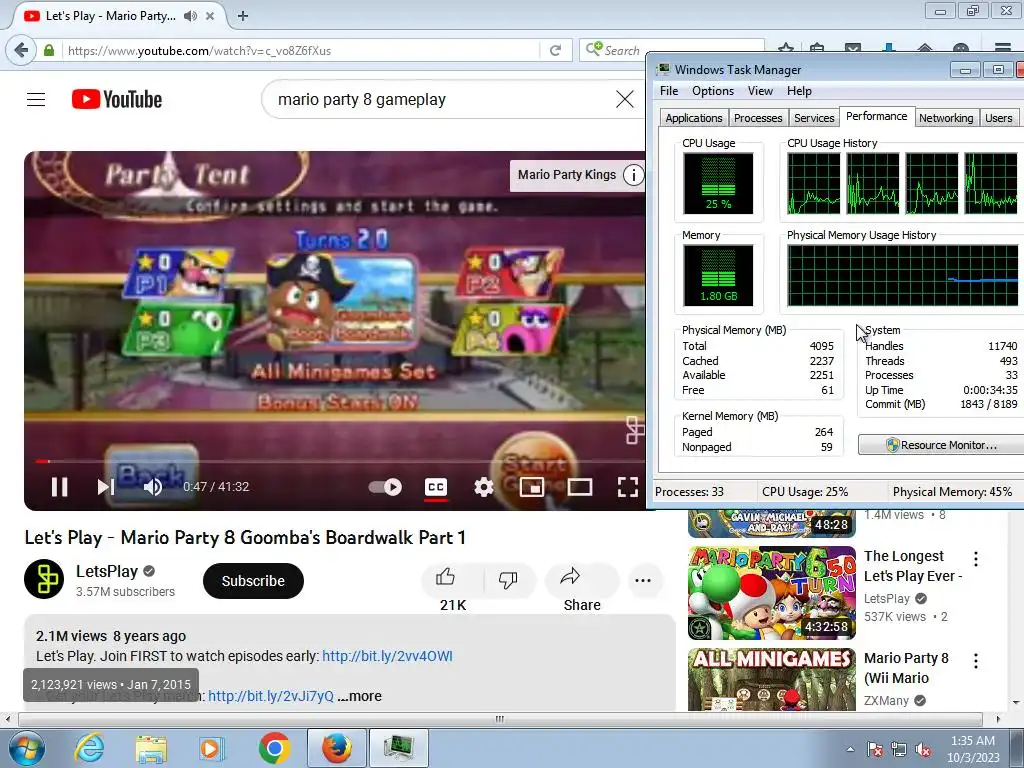
Task: Pause the video playback
Action: click(59, 487)
